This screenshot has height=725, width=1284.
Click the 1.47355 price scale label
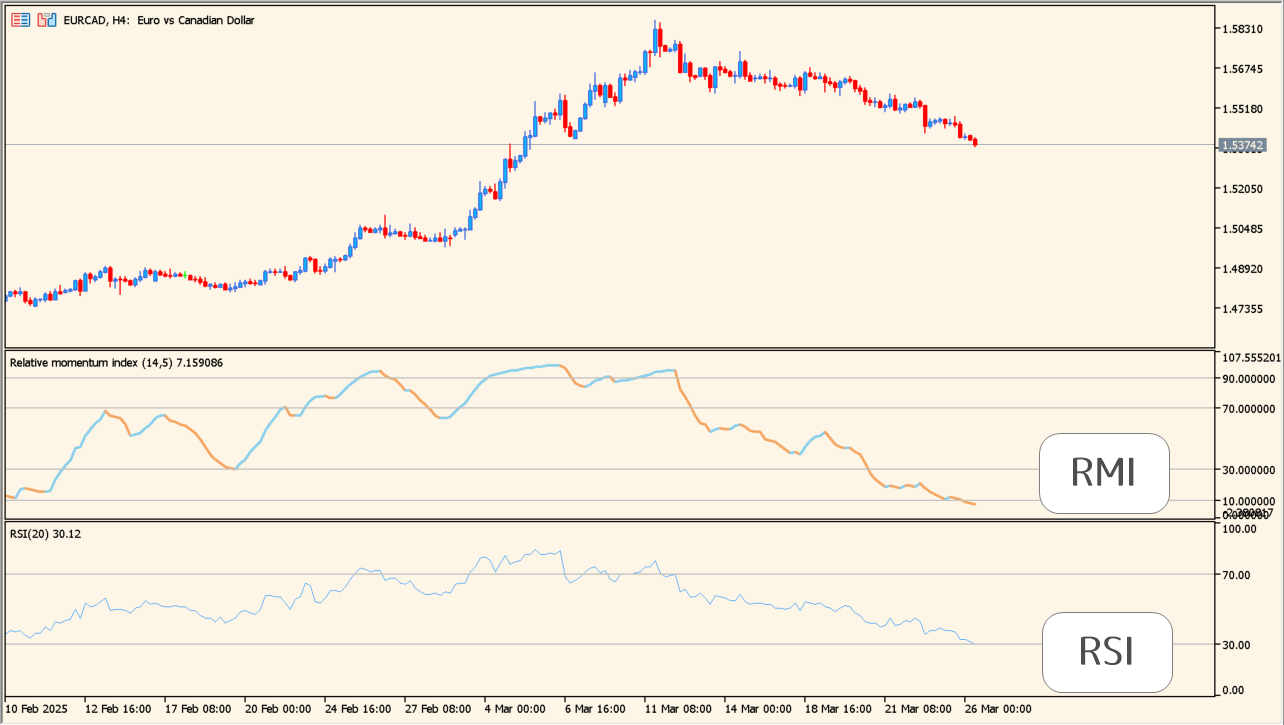tap(1242, 309)
